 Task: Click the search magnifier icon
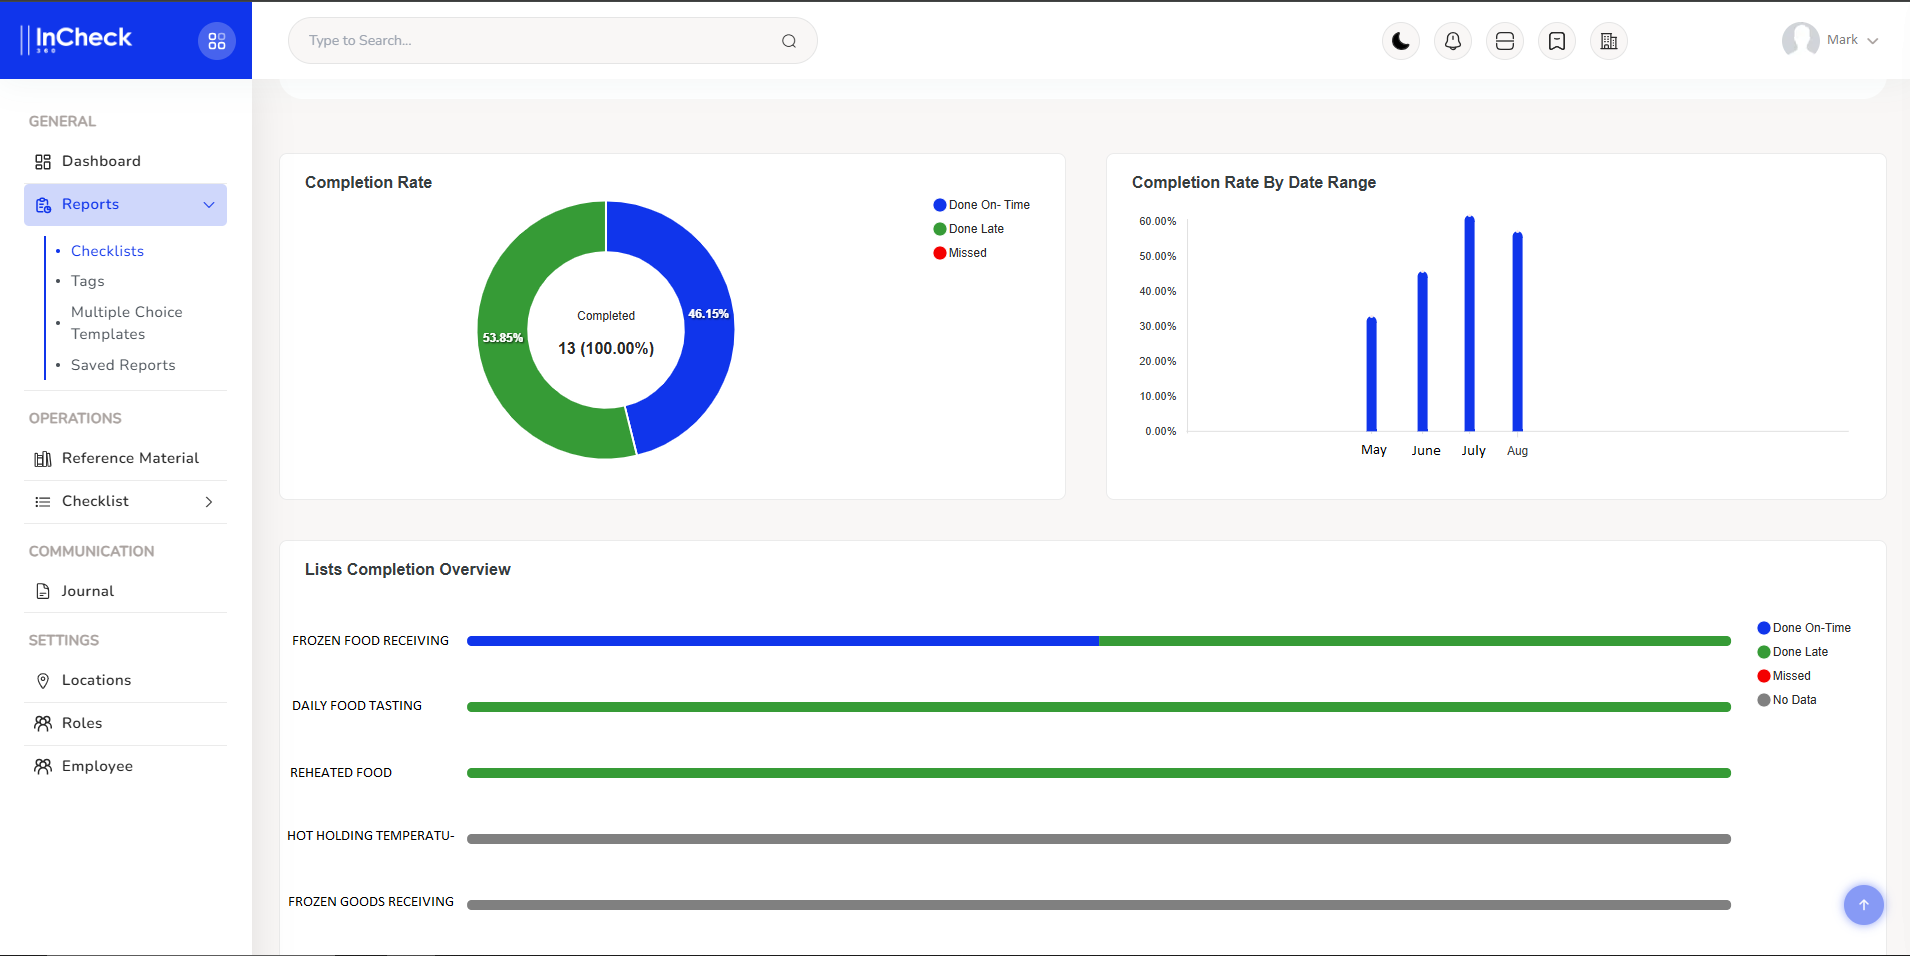[x=789, y=41]
